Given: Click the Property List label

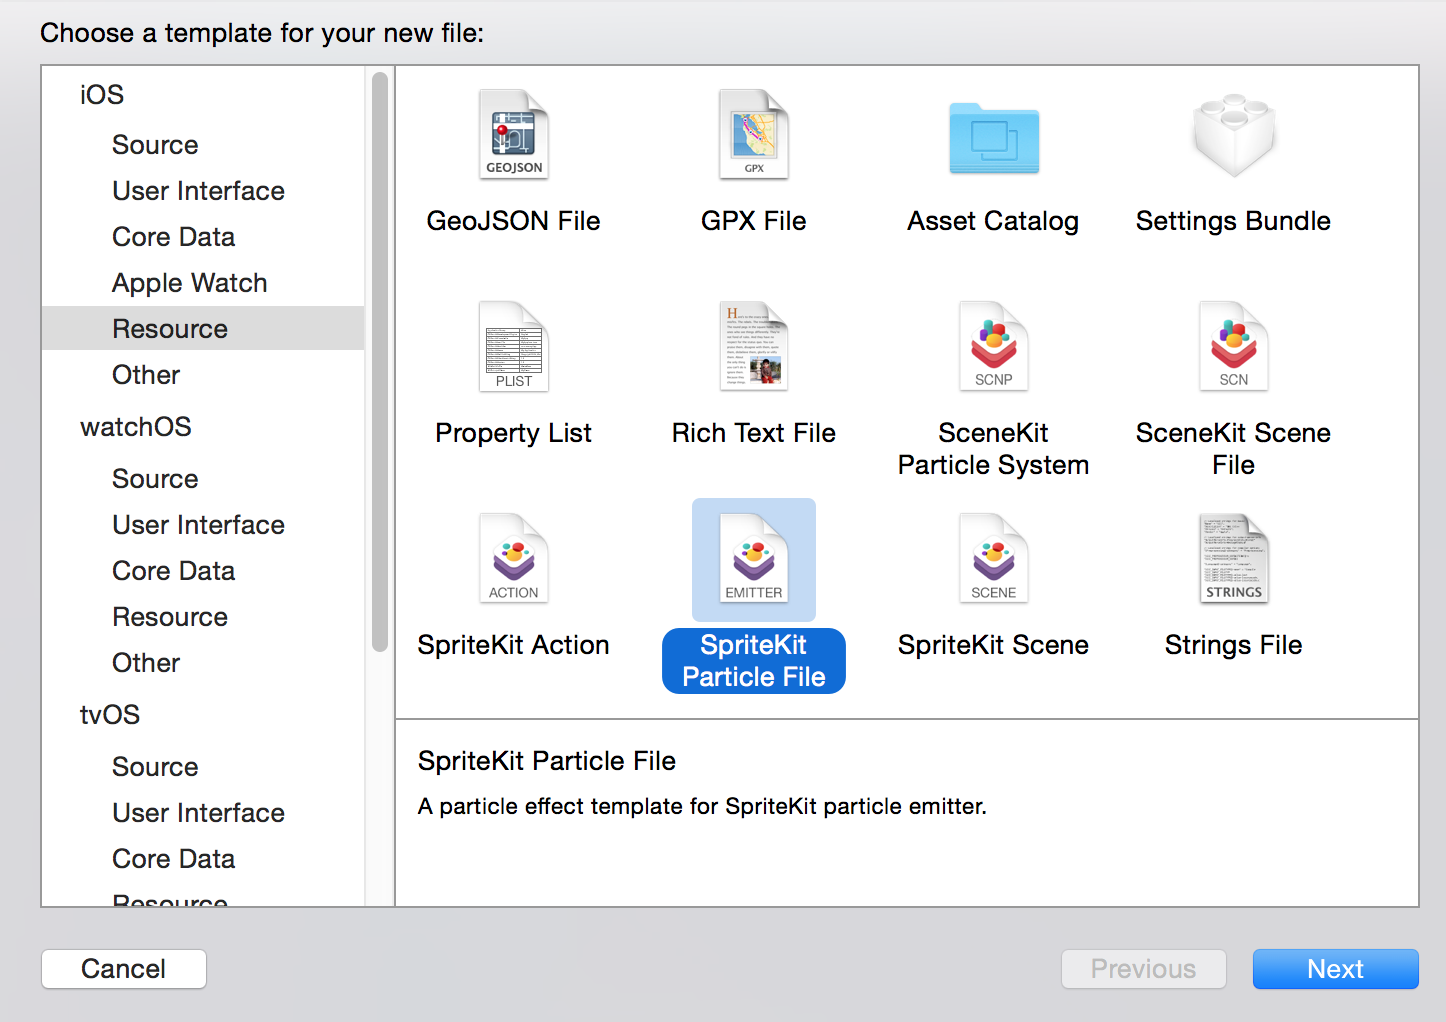Looking at the screenshot, I should pos(514,433).
